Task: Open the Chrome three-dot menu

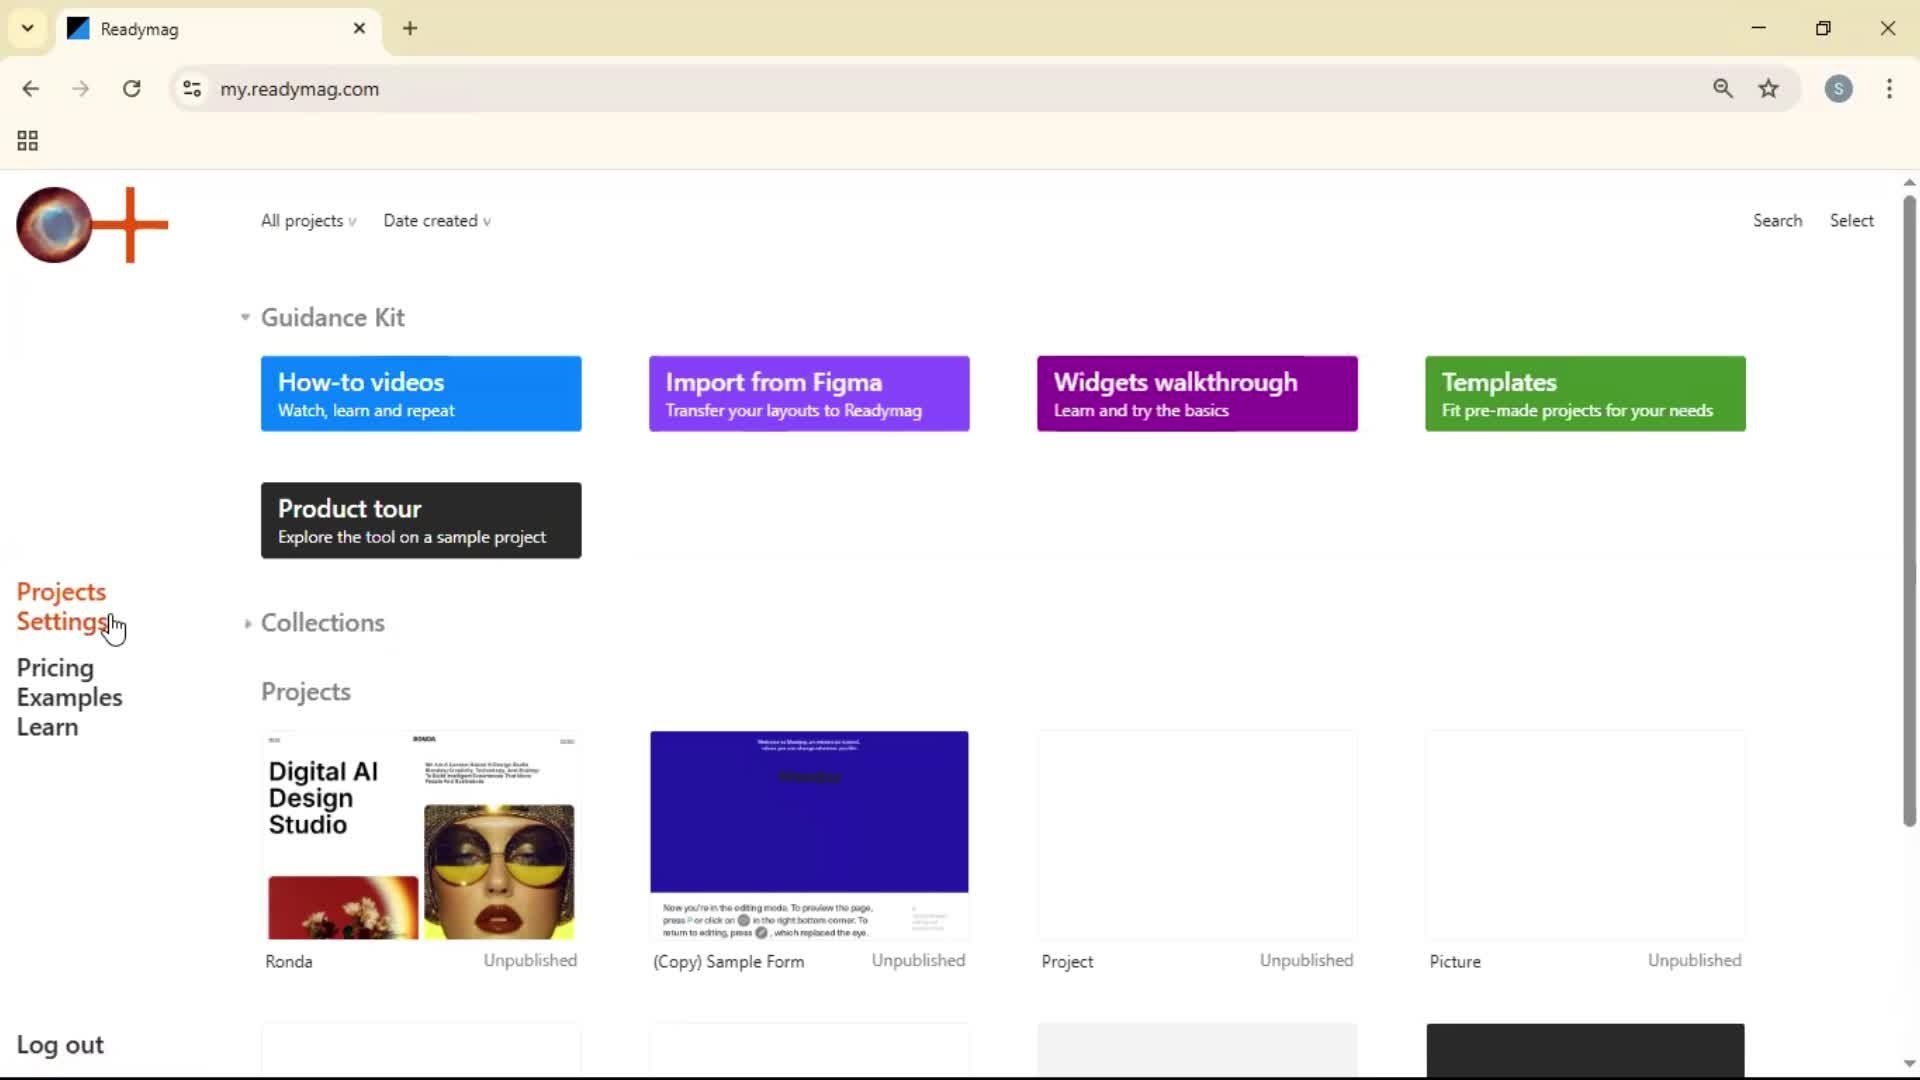Action: click(1889, 88)
